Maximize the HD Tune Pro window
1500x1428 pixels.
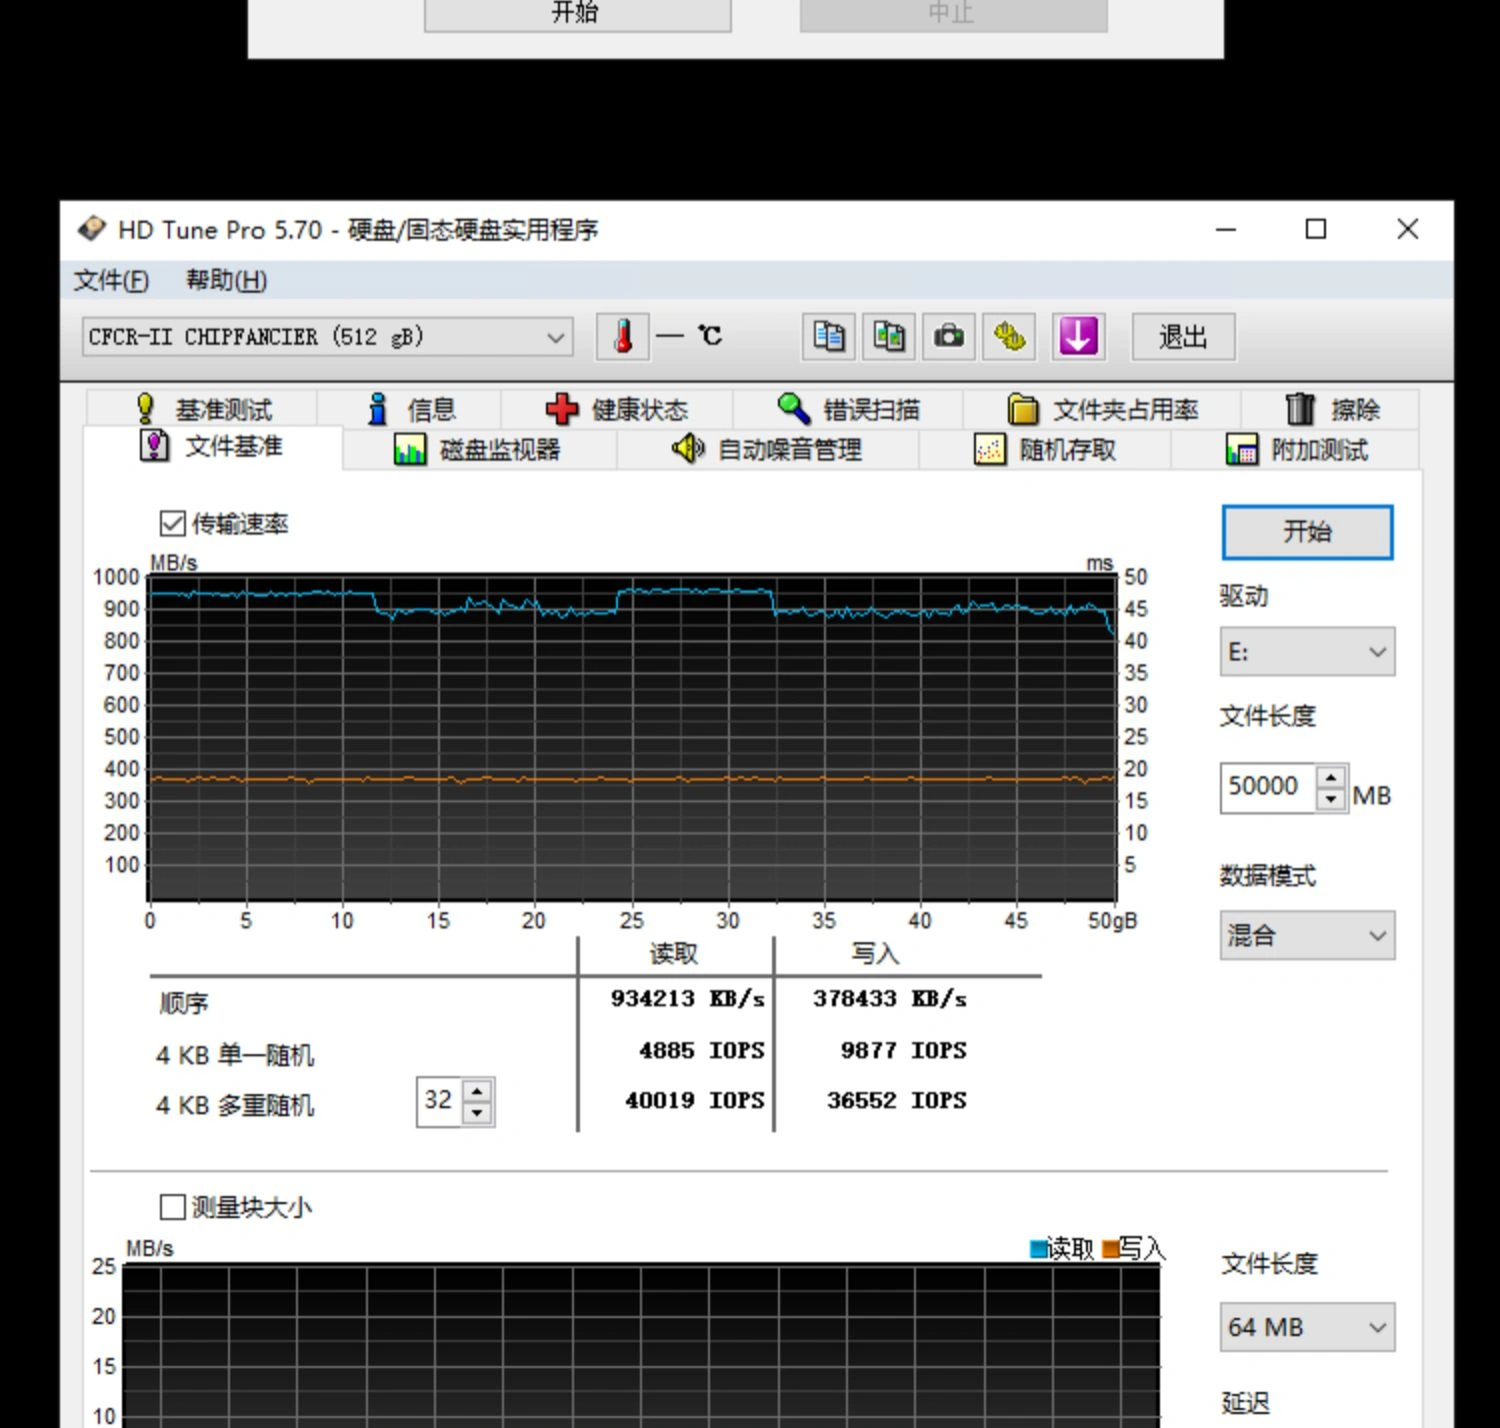pos(1316,229)
